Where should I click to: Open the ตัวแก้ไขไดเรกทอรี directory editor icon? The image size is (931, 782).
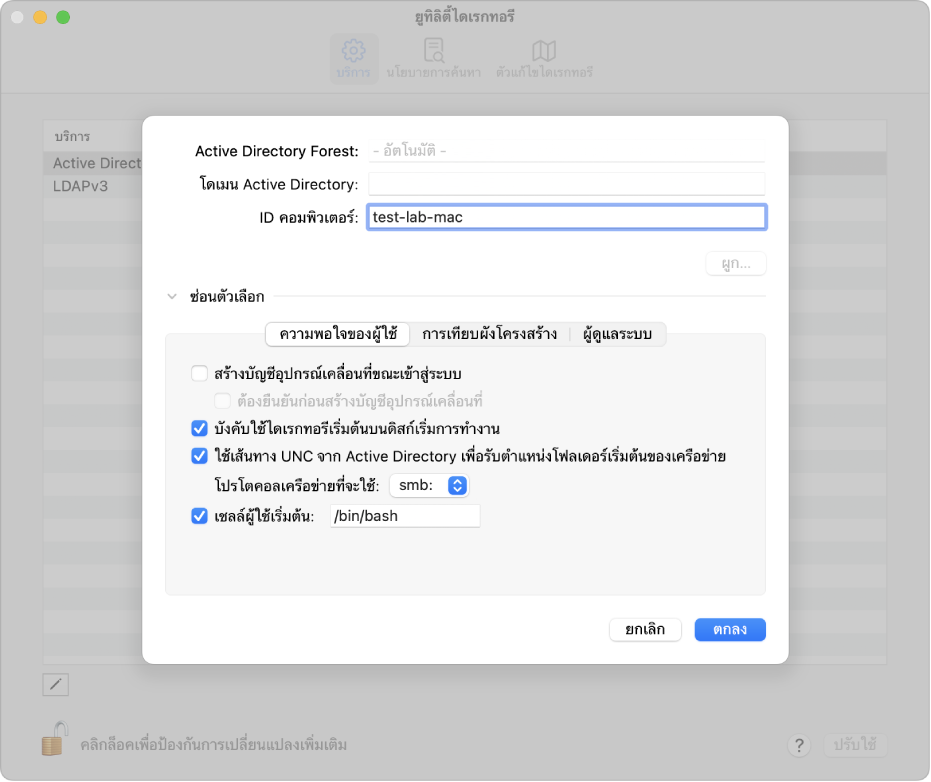point(544,59)
